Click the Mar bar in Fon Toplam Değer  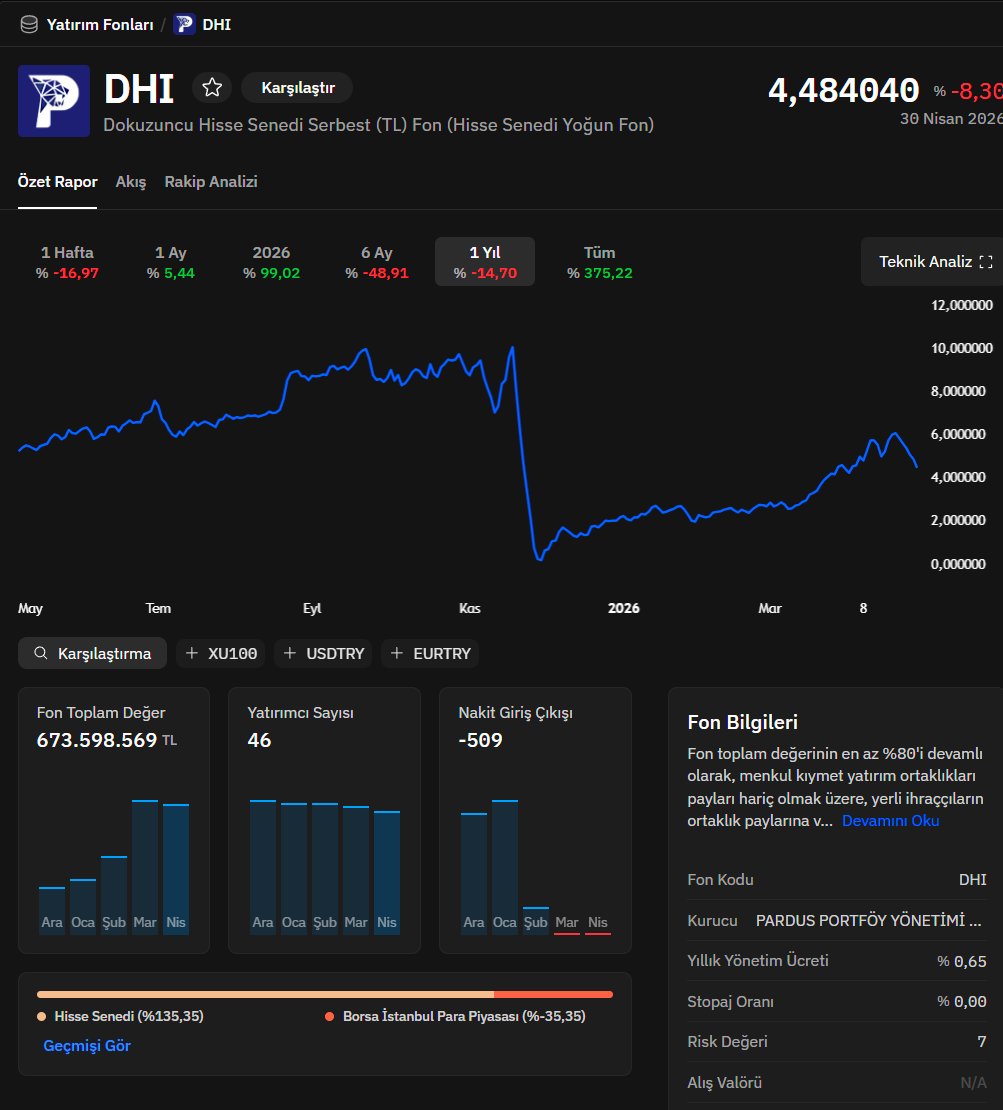(x=145, y=867)
